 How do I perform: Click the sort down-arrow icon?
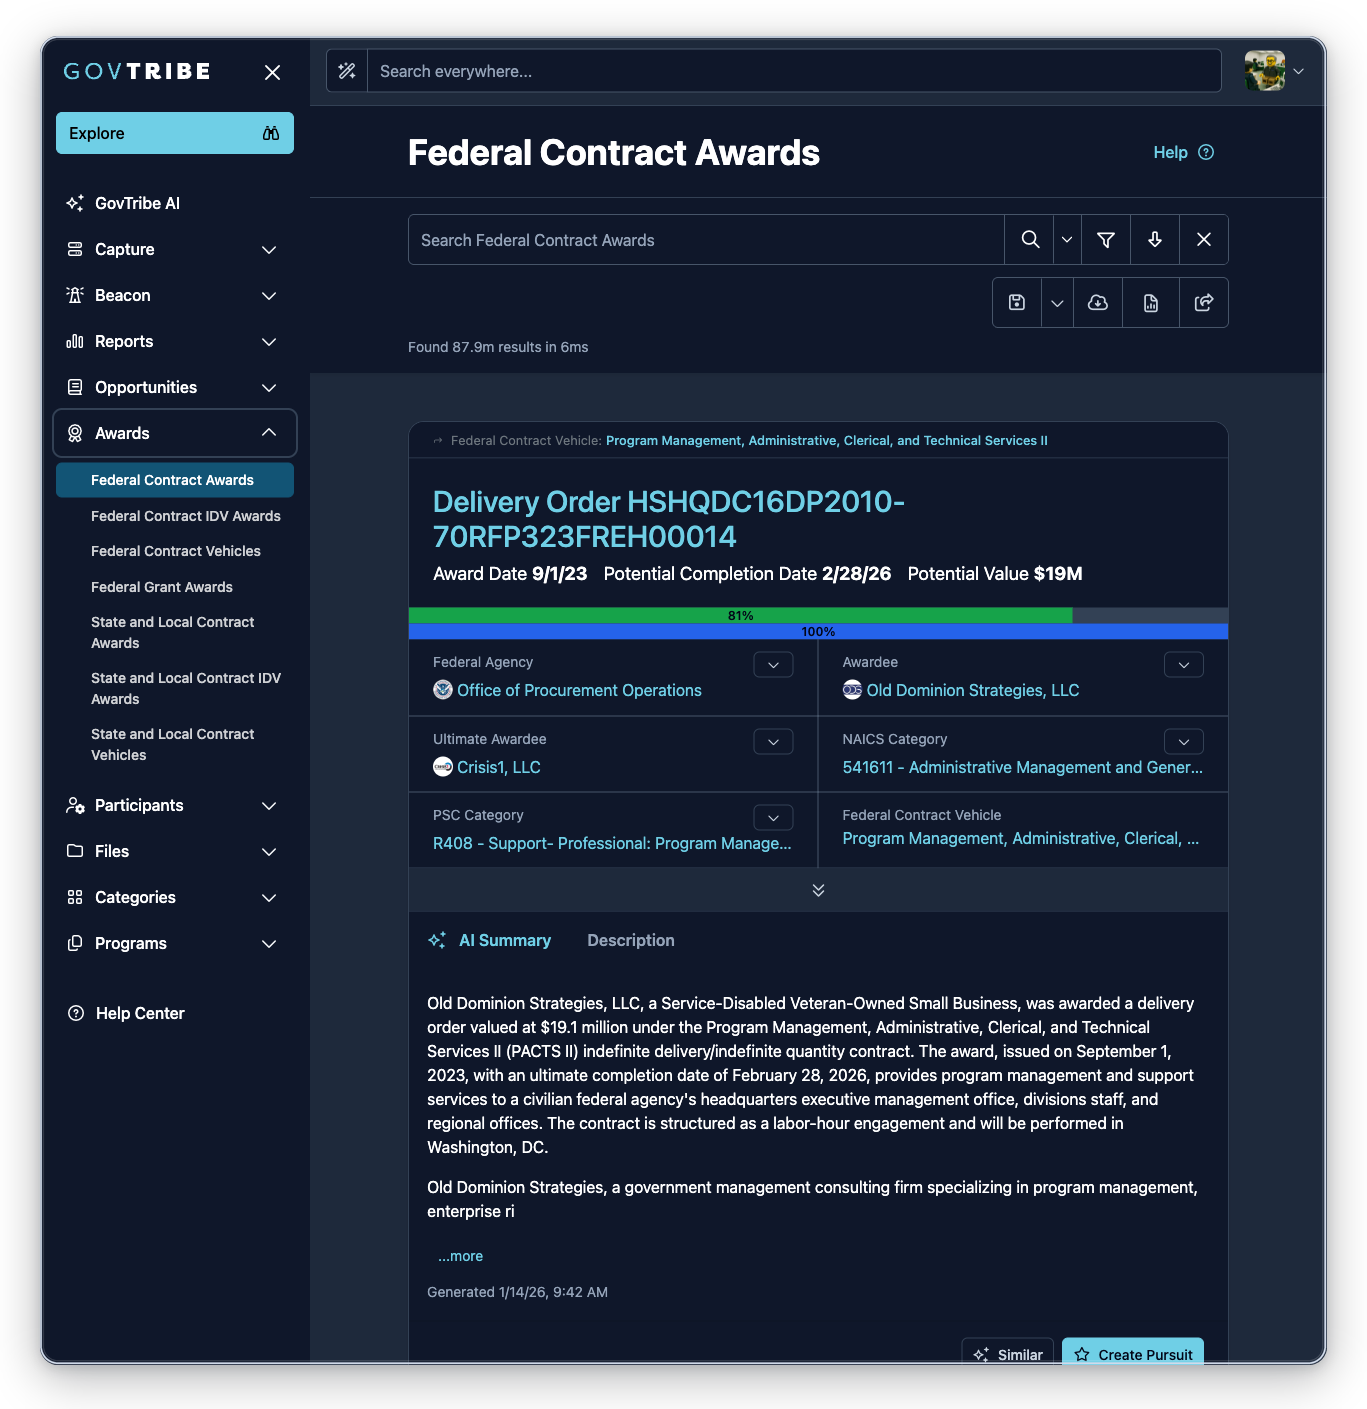coord(1155,240)
